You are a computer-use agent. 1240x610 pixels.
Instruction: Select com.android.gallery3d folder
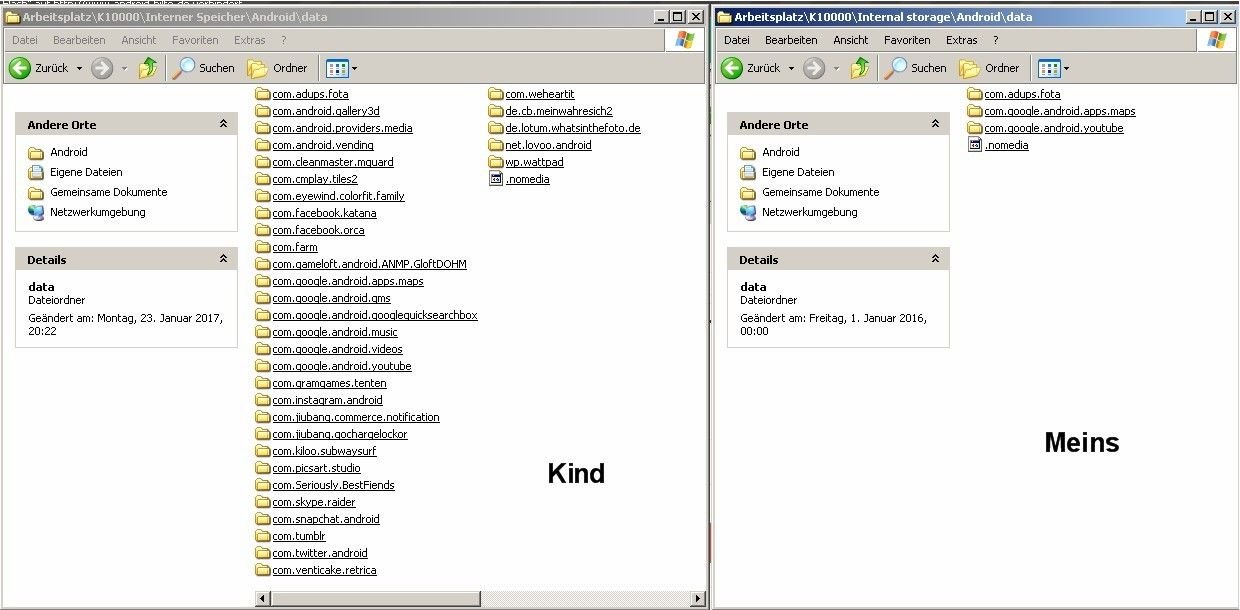317,111
